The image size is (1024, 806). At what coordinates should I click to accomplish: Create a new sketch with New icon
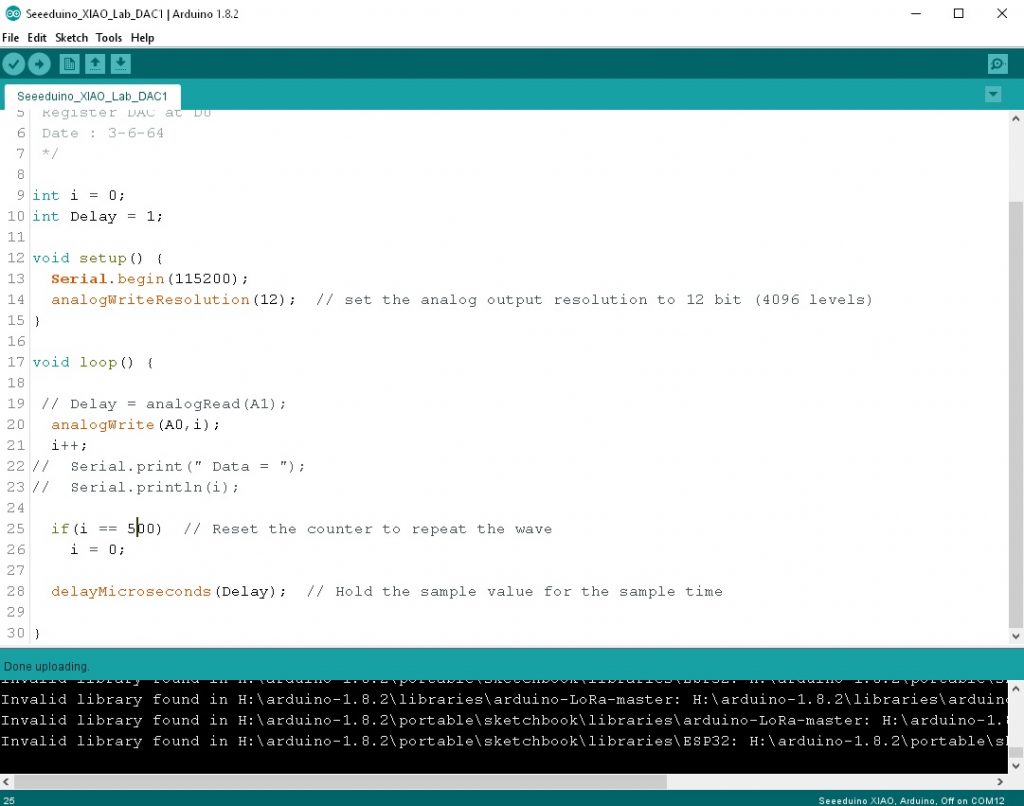69,64
